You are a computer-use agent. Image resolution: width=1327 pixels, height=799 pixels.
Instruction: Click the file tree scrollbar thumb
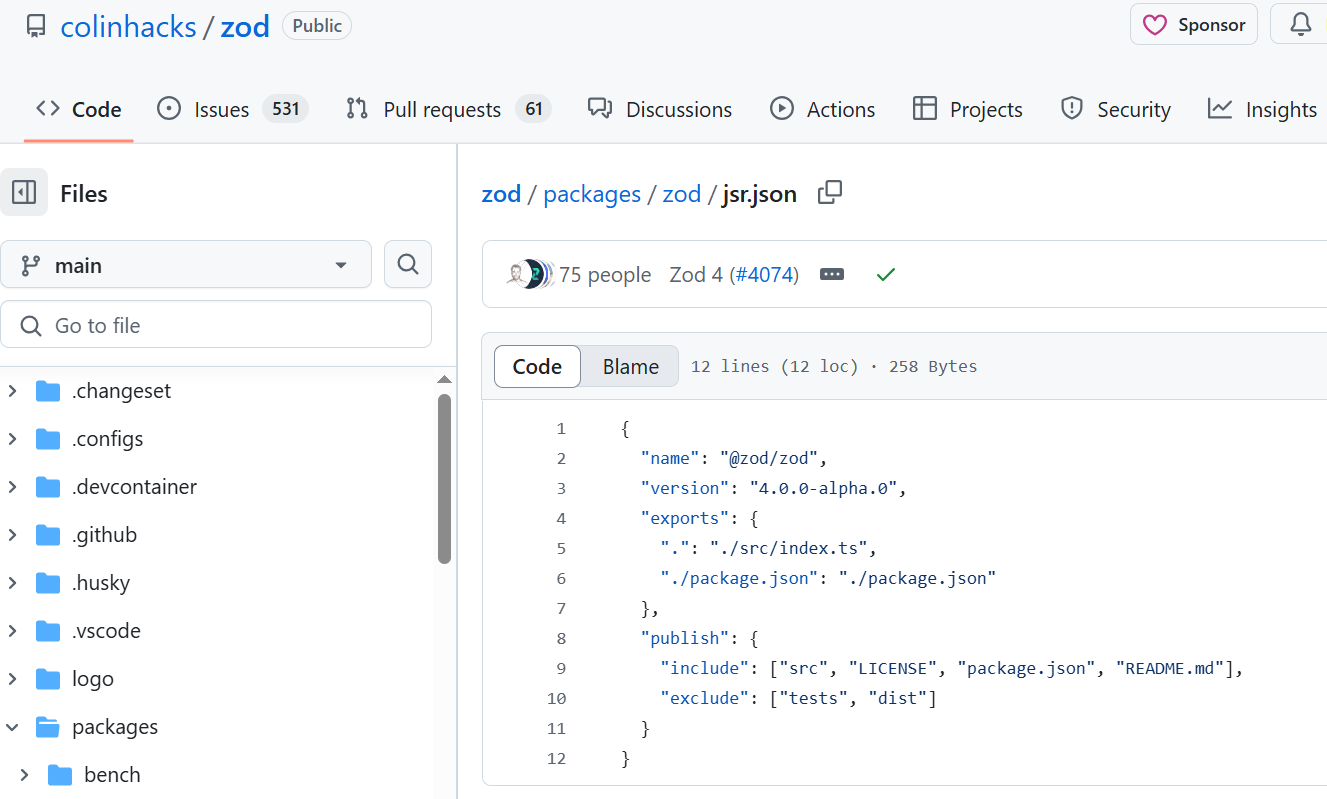pyautogui.click(x=444, y=477)
